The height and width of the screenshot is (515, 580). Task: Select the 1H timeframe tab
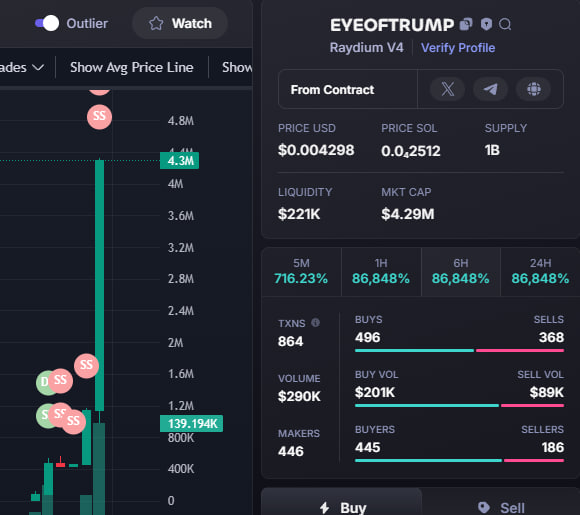pyautogui.click(x=381, y=272)
